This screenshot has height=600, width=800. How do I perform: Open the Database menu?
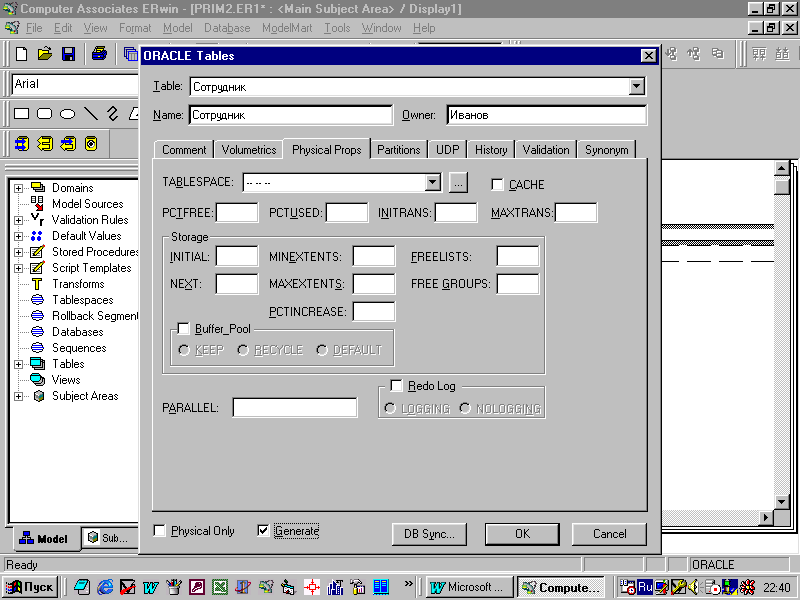[227, 28]
